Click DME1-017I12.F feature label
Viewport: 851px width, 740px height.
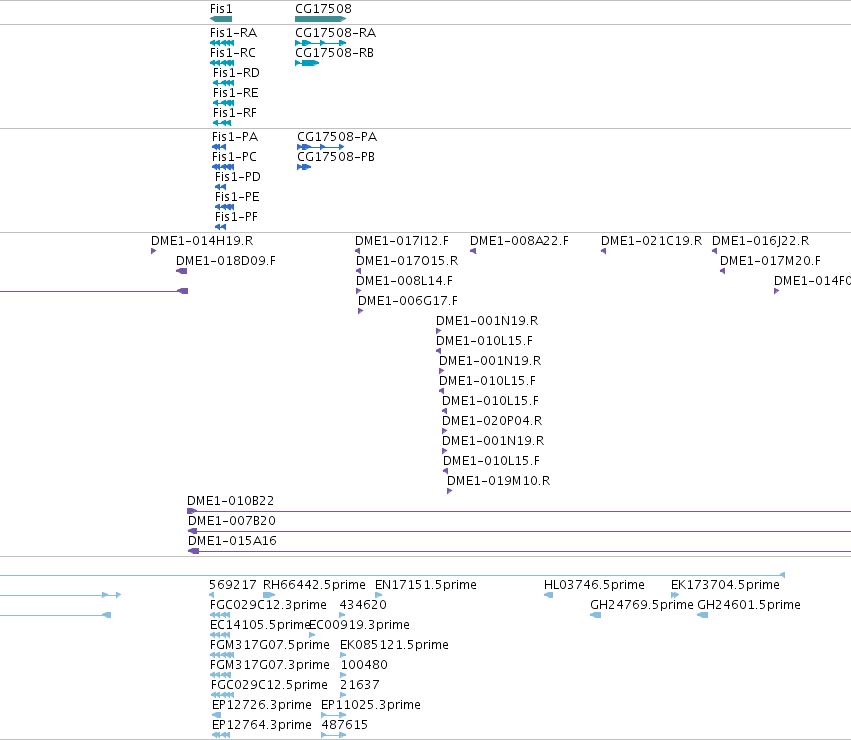402,241
